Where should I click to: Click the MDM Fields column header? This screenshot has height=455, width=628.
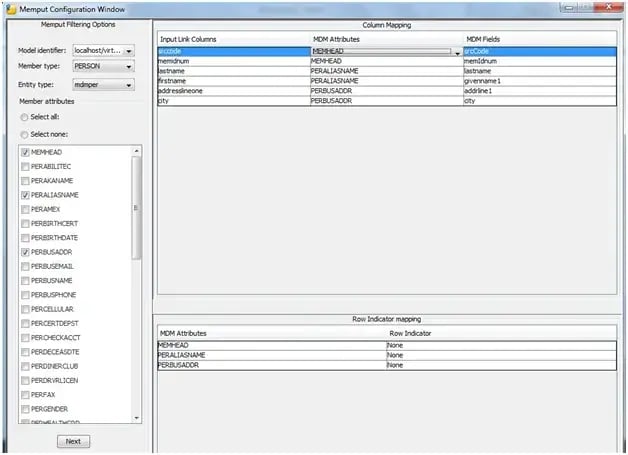(483, 39)
